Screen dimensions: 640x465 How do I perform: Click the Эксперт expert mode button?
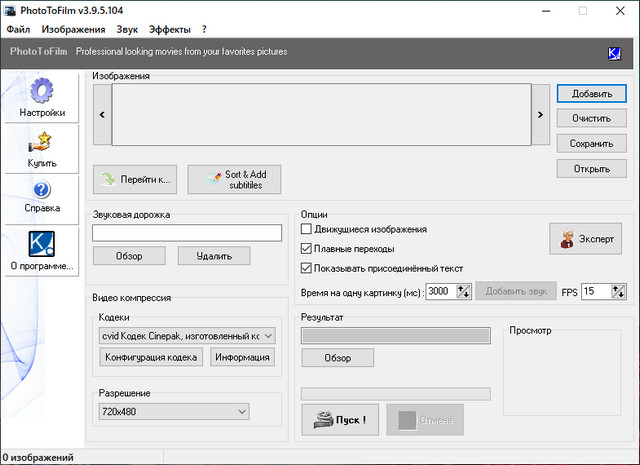[586, 238]
